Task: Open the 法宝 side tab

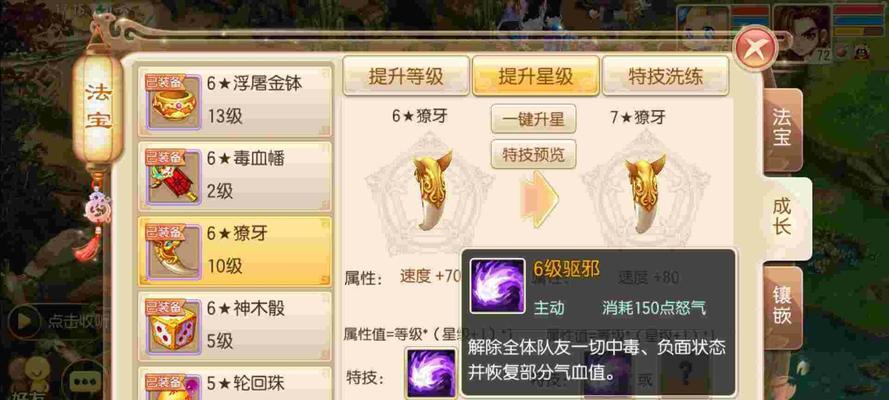Action: point(782,129)
